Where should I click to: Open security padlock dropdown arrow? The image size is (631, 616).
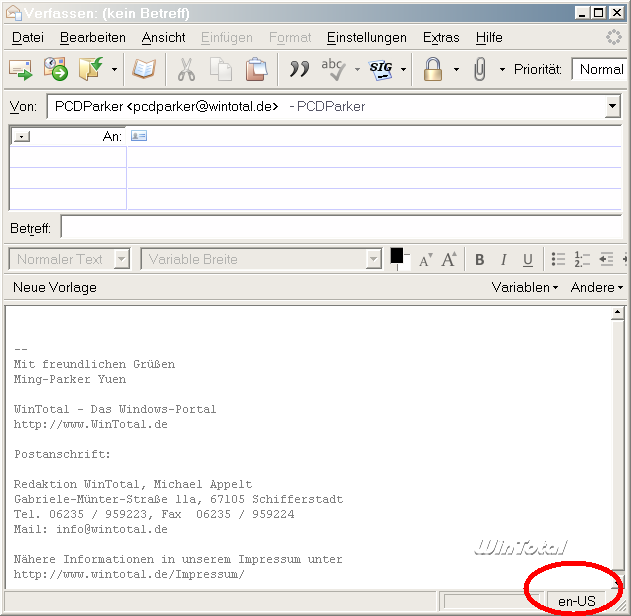456,70
